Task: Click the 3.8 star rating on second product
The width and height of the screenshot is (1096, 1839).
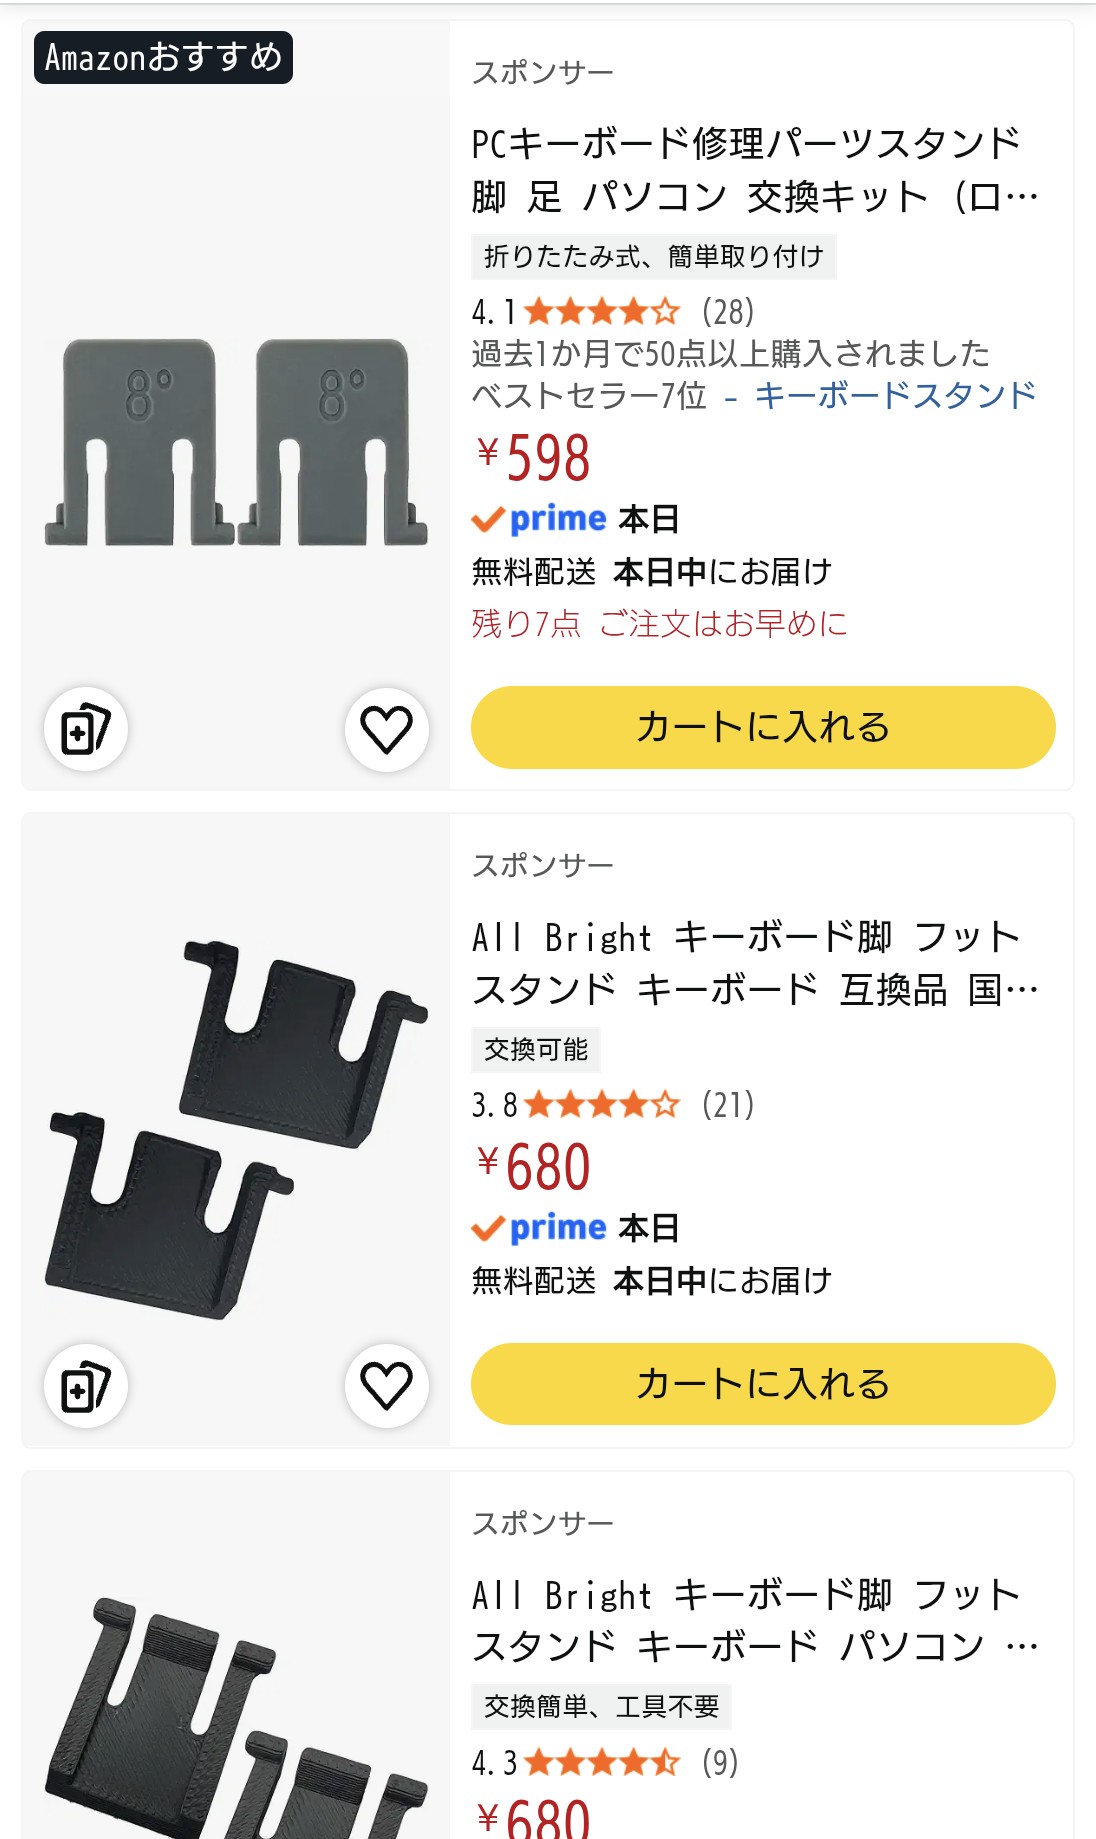Action: [x=576, y=1105]
